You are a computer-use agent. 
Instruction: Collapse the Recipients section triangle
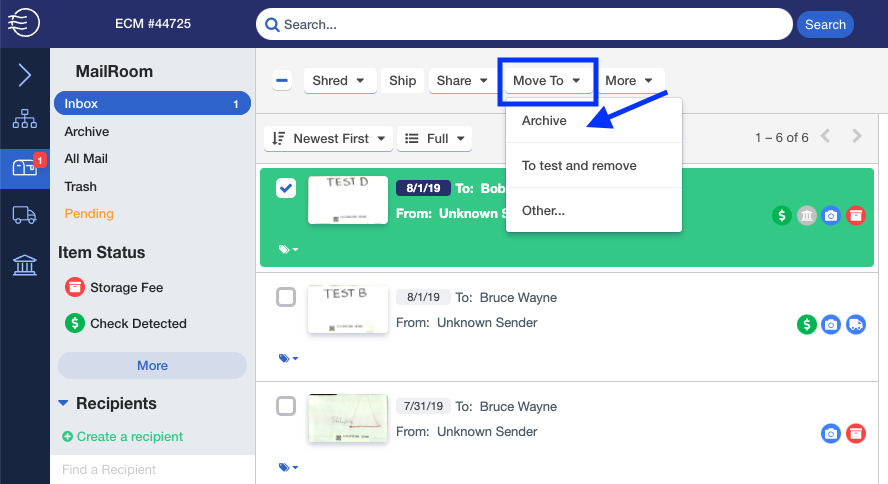63,403
